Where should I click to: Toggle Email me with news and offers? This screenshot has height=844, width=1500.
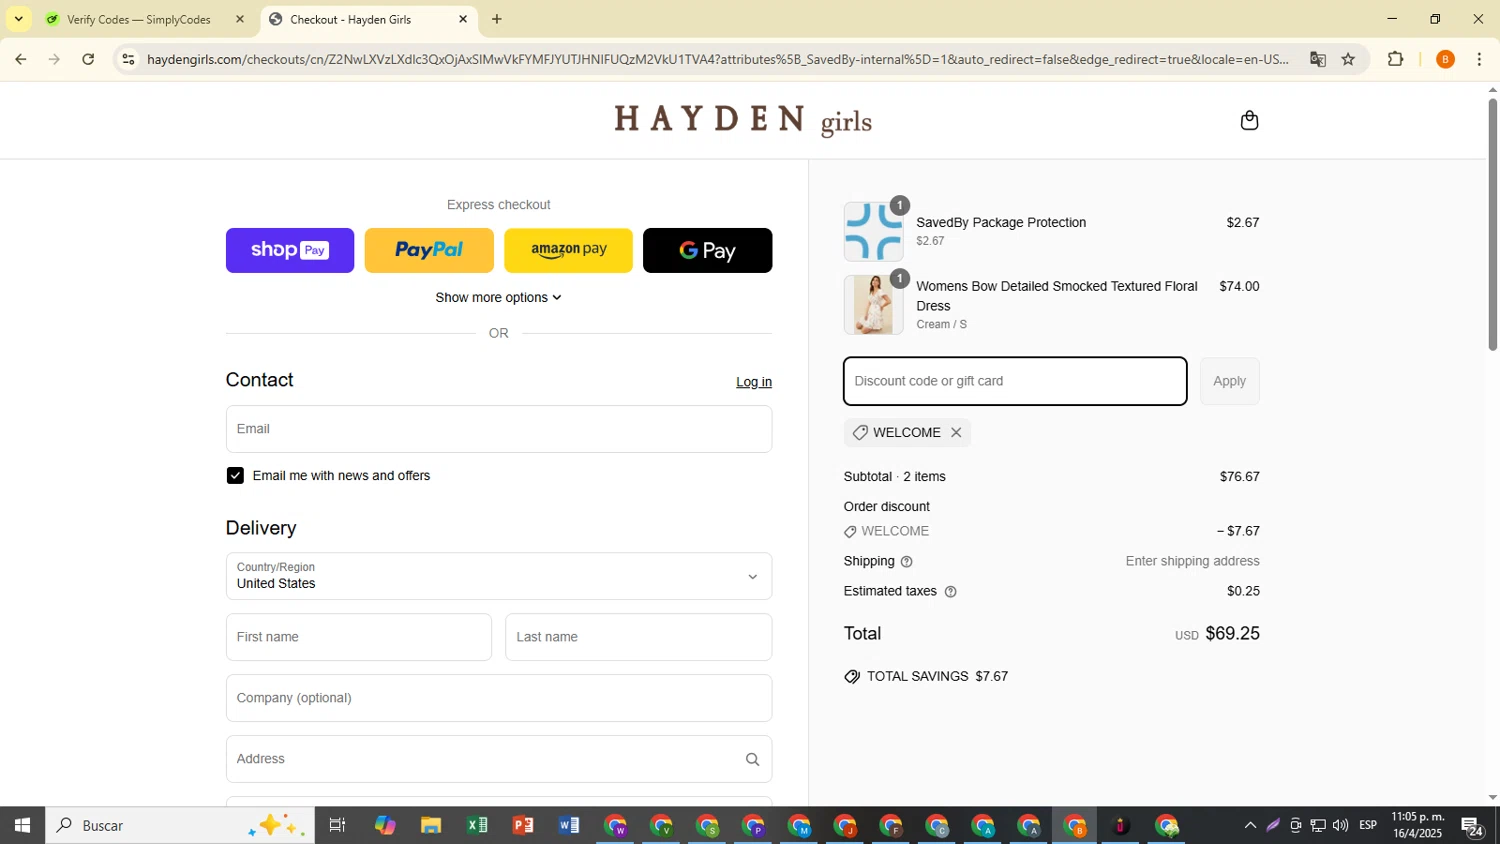(x=235, y=476)
